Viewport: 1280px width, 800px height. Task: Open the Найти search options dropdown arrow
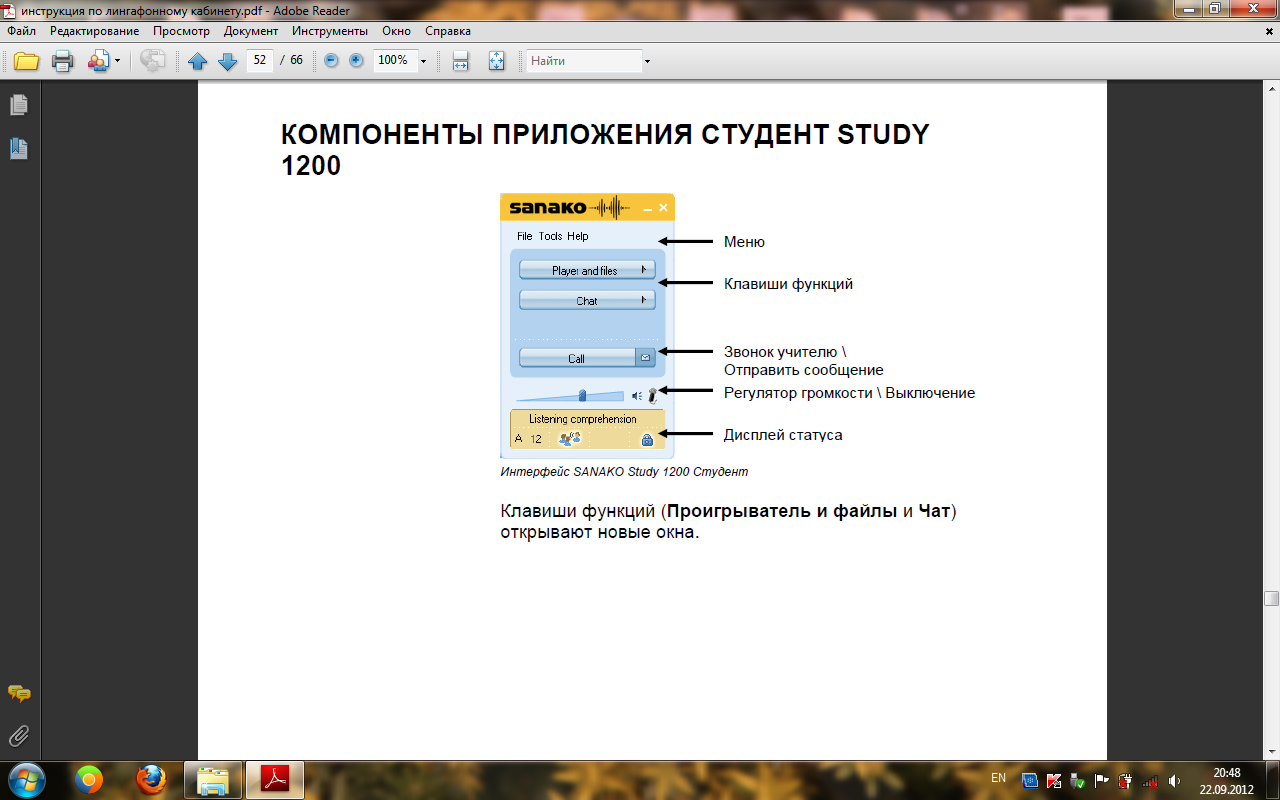pyautogui.click(x=647, y=61)
